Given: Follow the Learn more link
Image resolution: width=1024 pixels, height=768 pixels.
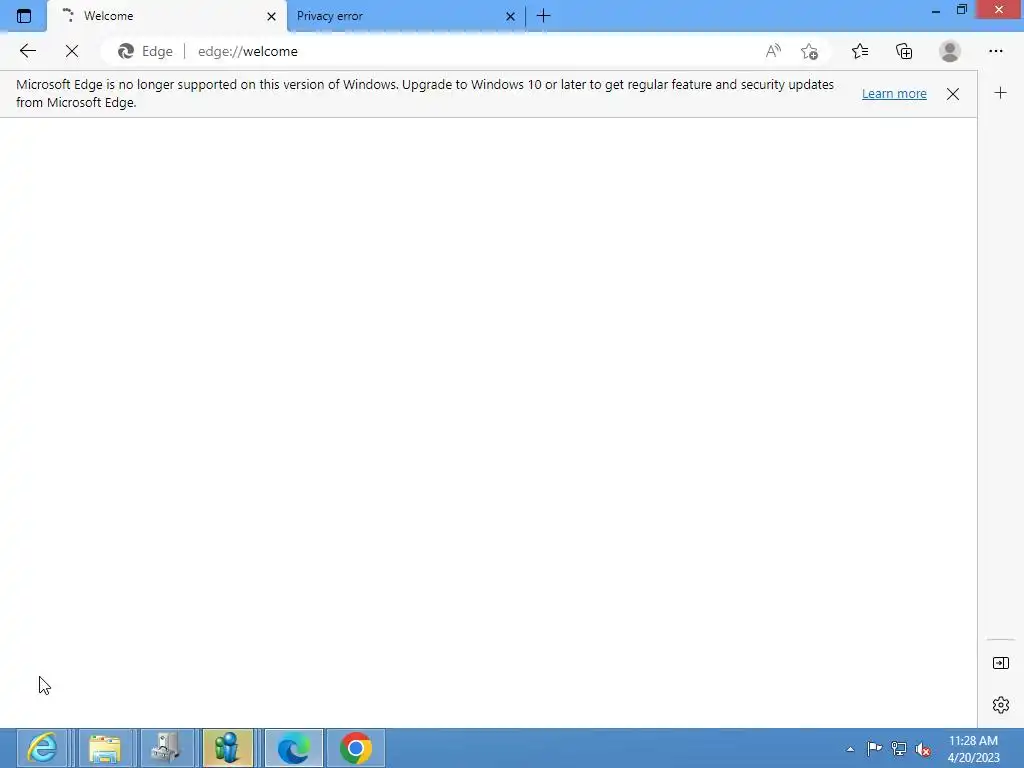Looking at the screenshot, I should 894,93.
